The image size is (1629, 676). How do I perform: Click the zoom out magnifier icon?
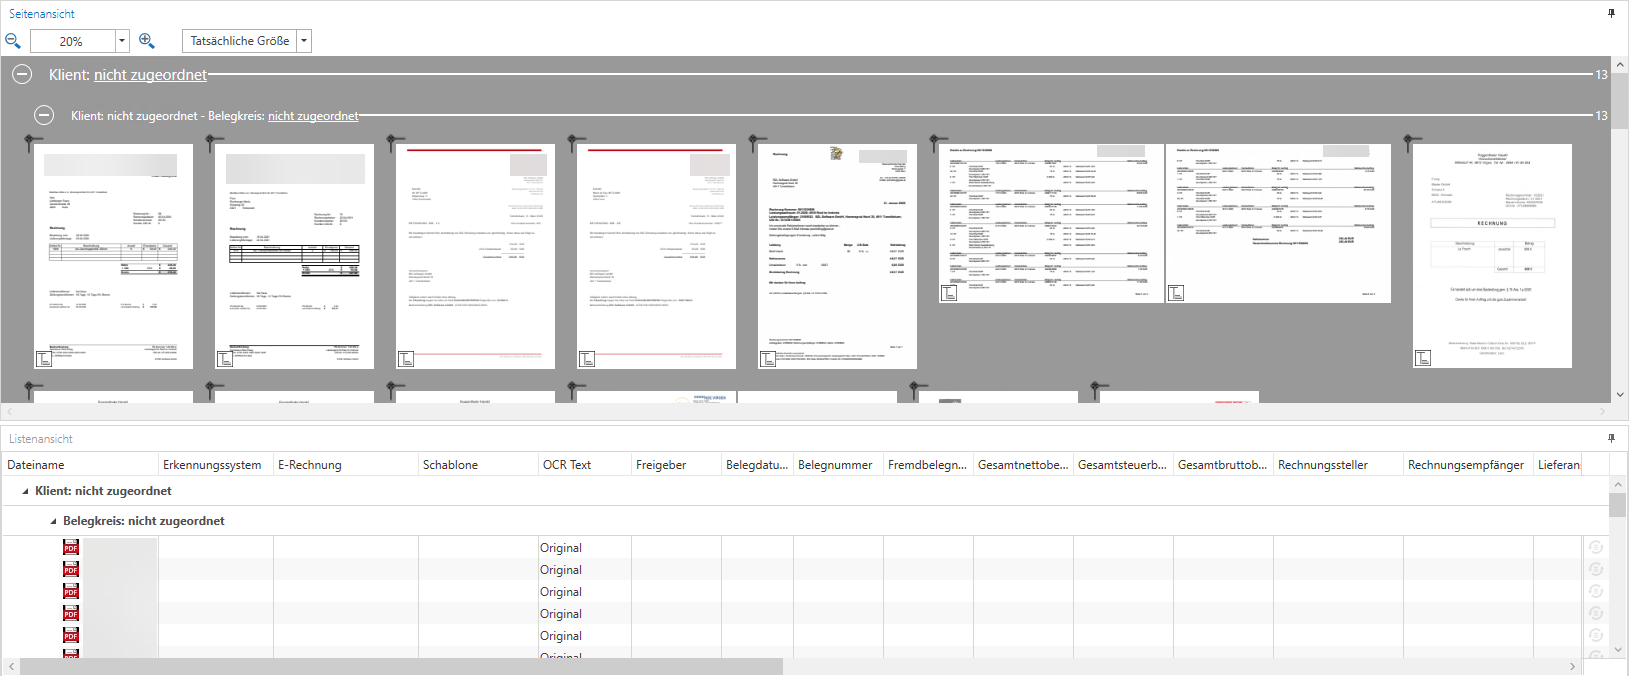[x=13, y=41]
